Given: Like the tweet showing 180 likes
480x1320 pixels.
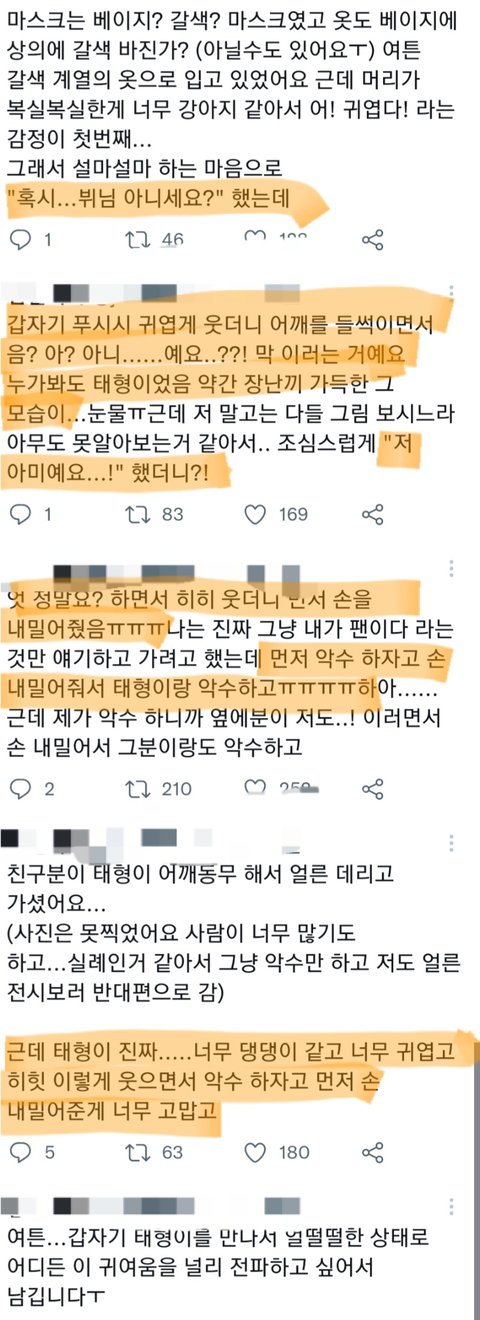Looking at the screenshot, I should [256, 1152].
